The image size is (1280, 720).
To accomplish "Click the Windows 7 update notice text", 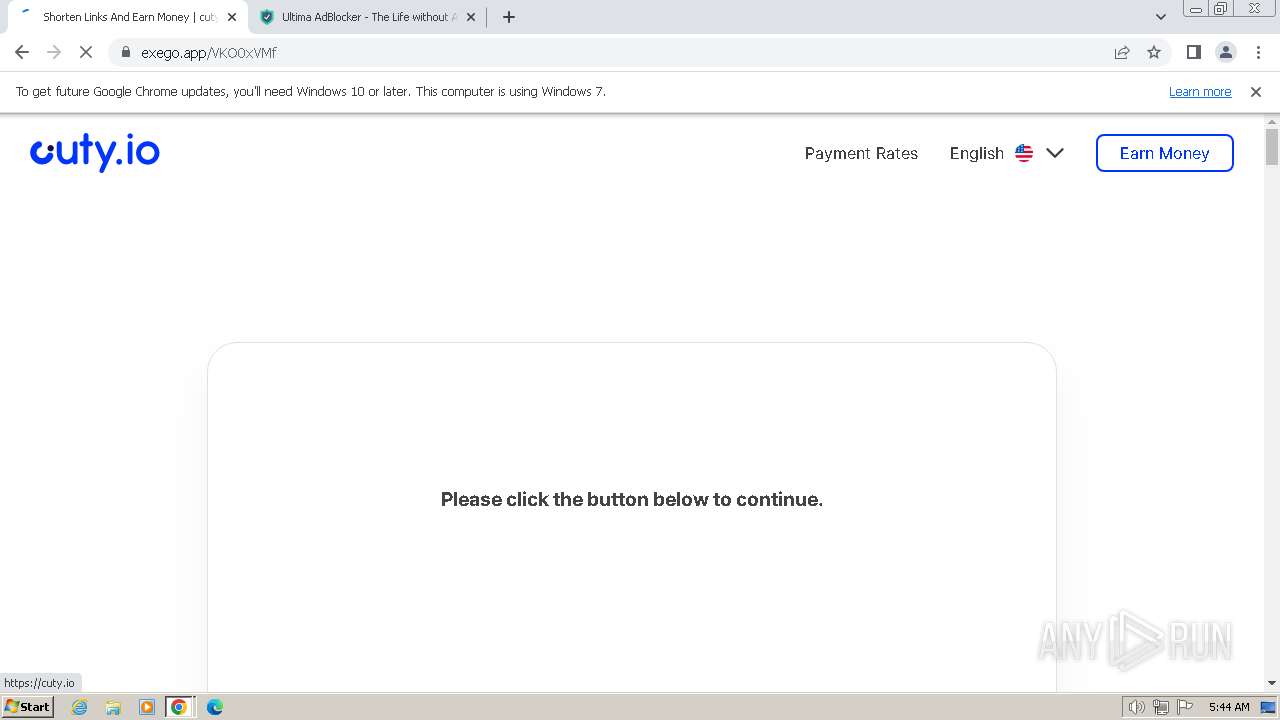I will [311, 91].
